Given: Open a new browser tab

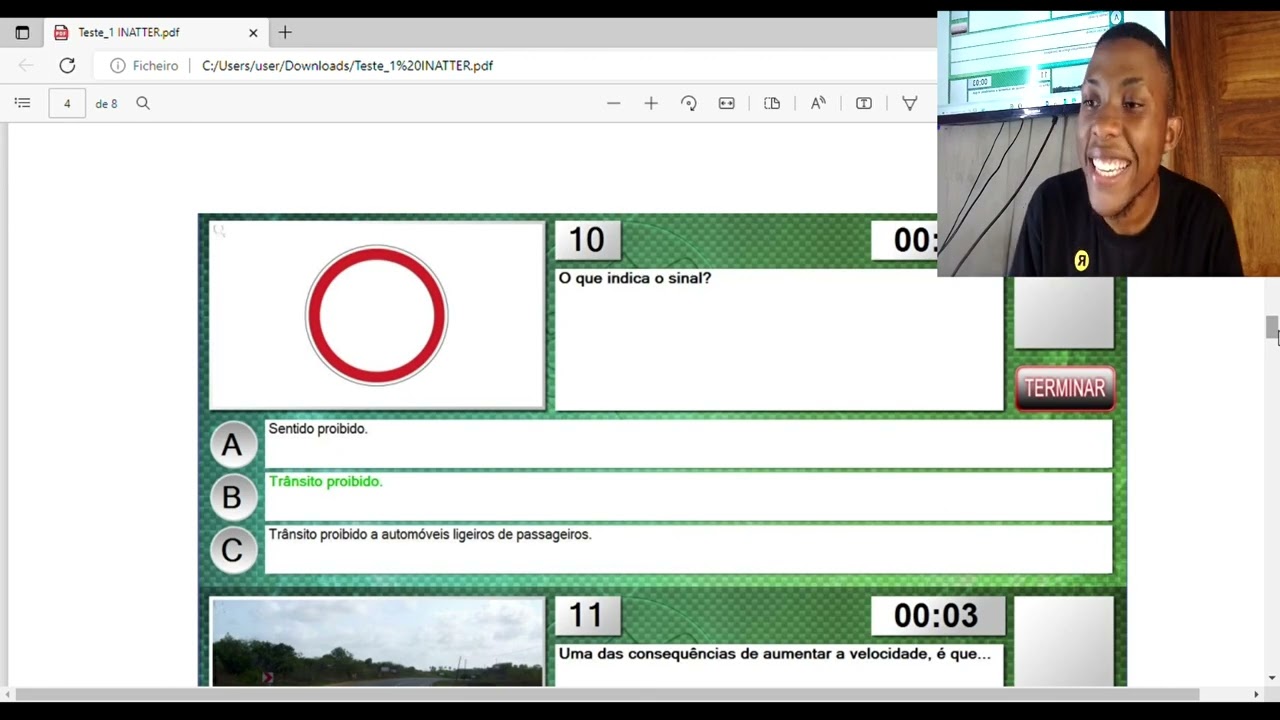Looking at the screenshot, I should click(285, 32).
